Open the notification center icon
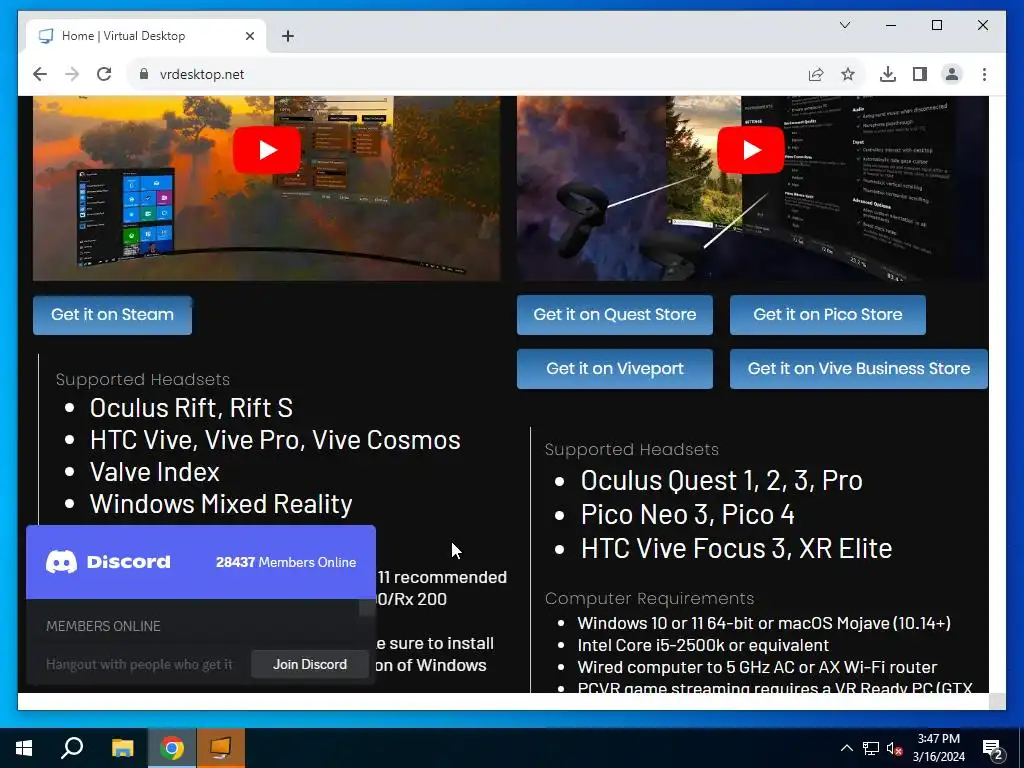 tap(993, 748)
